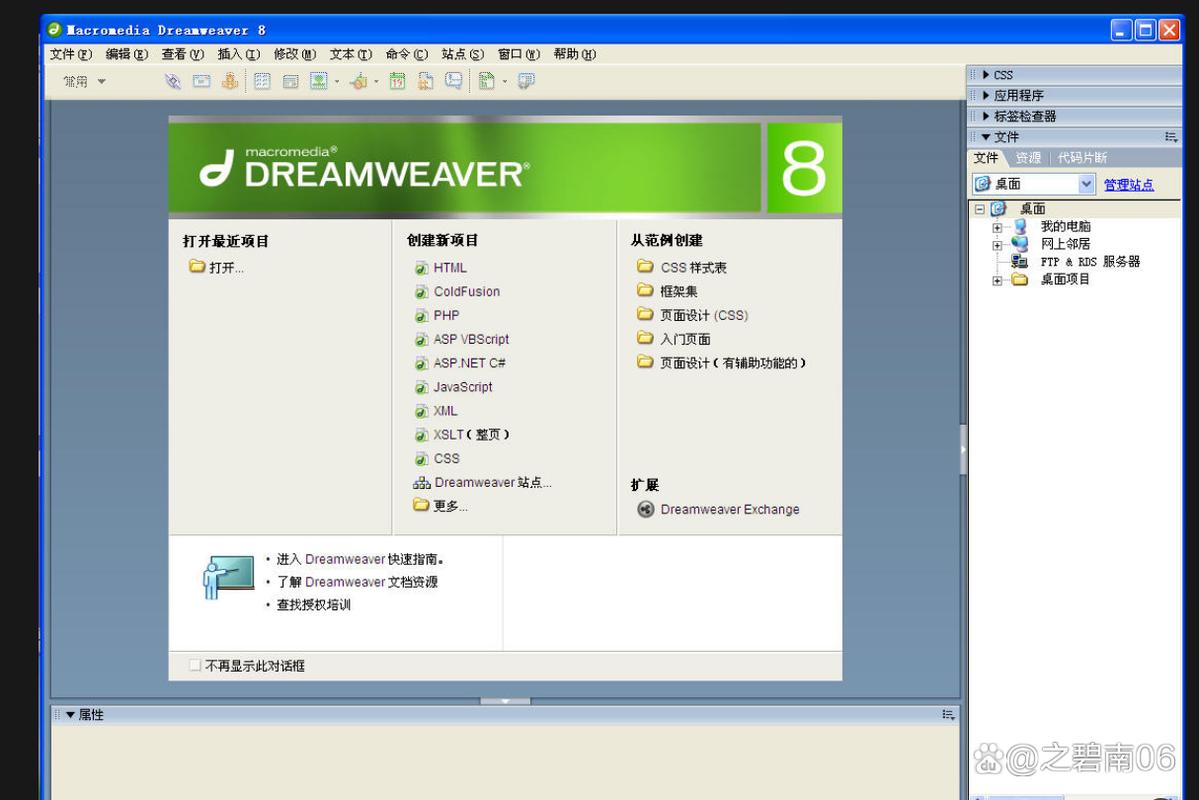Select the comment insert icon
The image size is (1199, 800).
click(450, 80)
